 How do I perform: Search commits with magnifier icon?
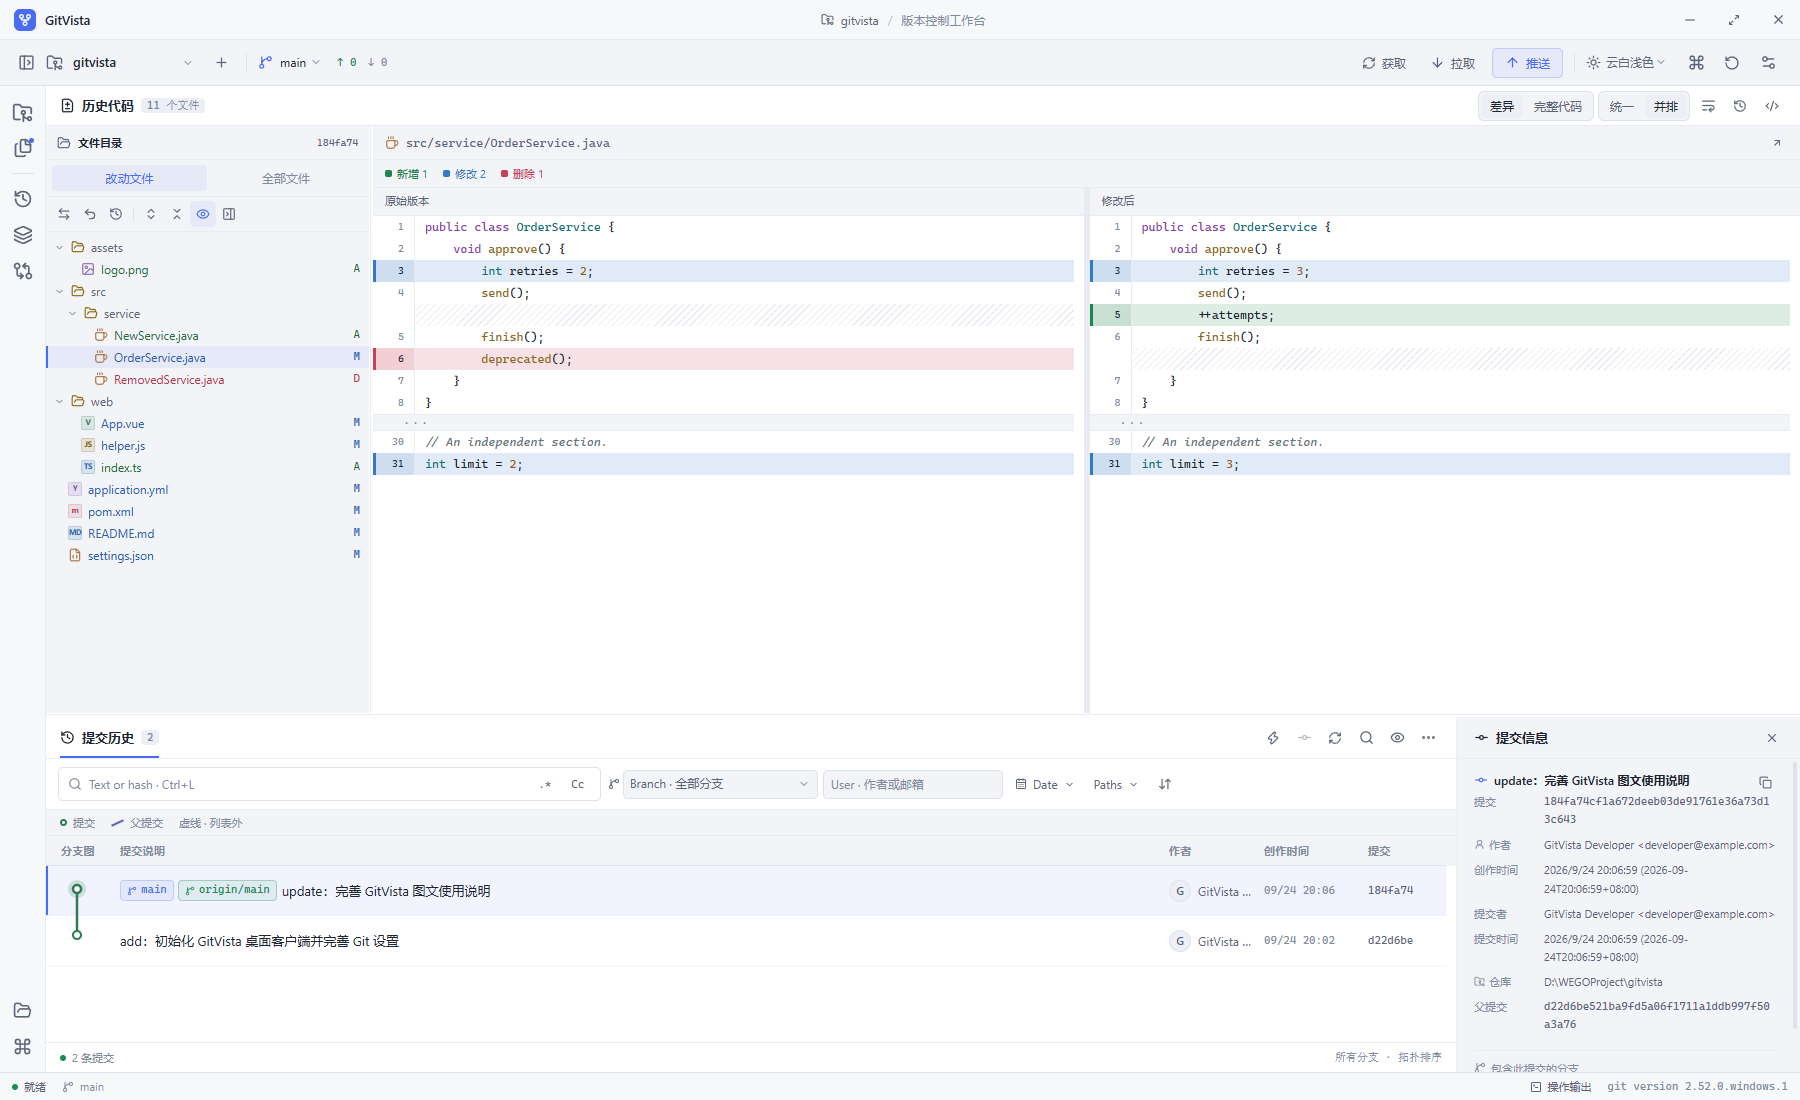pyautogui.click(x=1366, y=738)
